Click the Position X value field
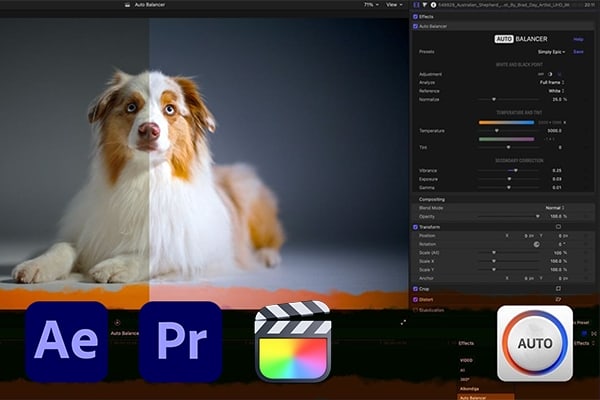This screenshot has width=600, height=400. click(x=529, y=236)
